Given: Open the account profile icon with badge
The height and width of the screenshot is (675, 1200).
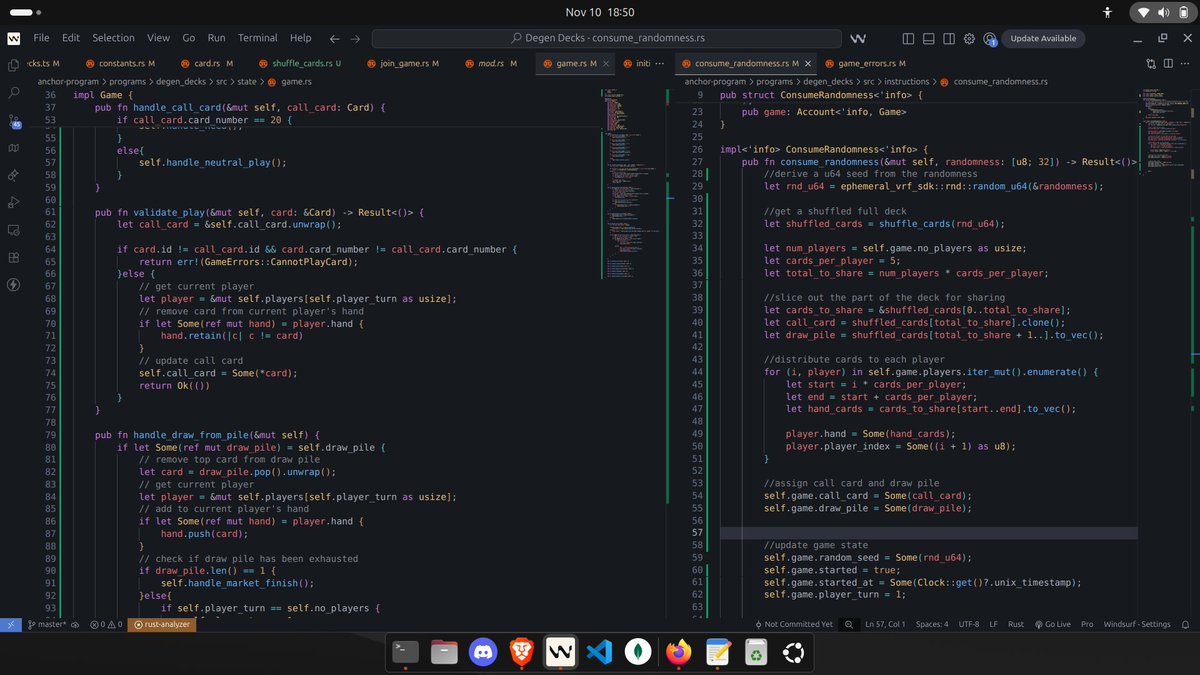Looking at the screenshot, I should (x=989, y=38).
